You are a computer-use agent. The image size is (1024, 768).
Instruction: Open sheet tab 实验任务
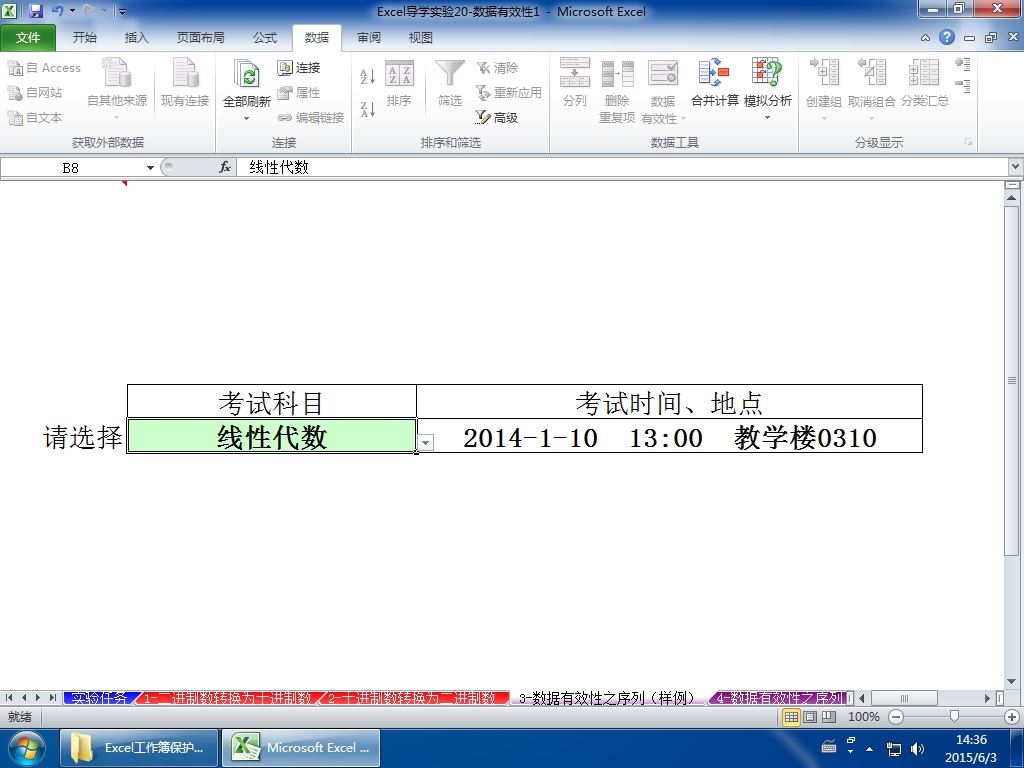(99, 698)
